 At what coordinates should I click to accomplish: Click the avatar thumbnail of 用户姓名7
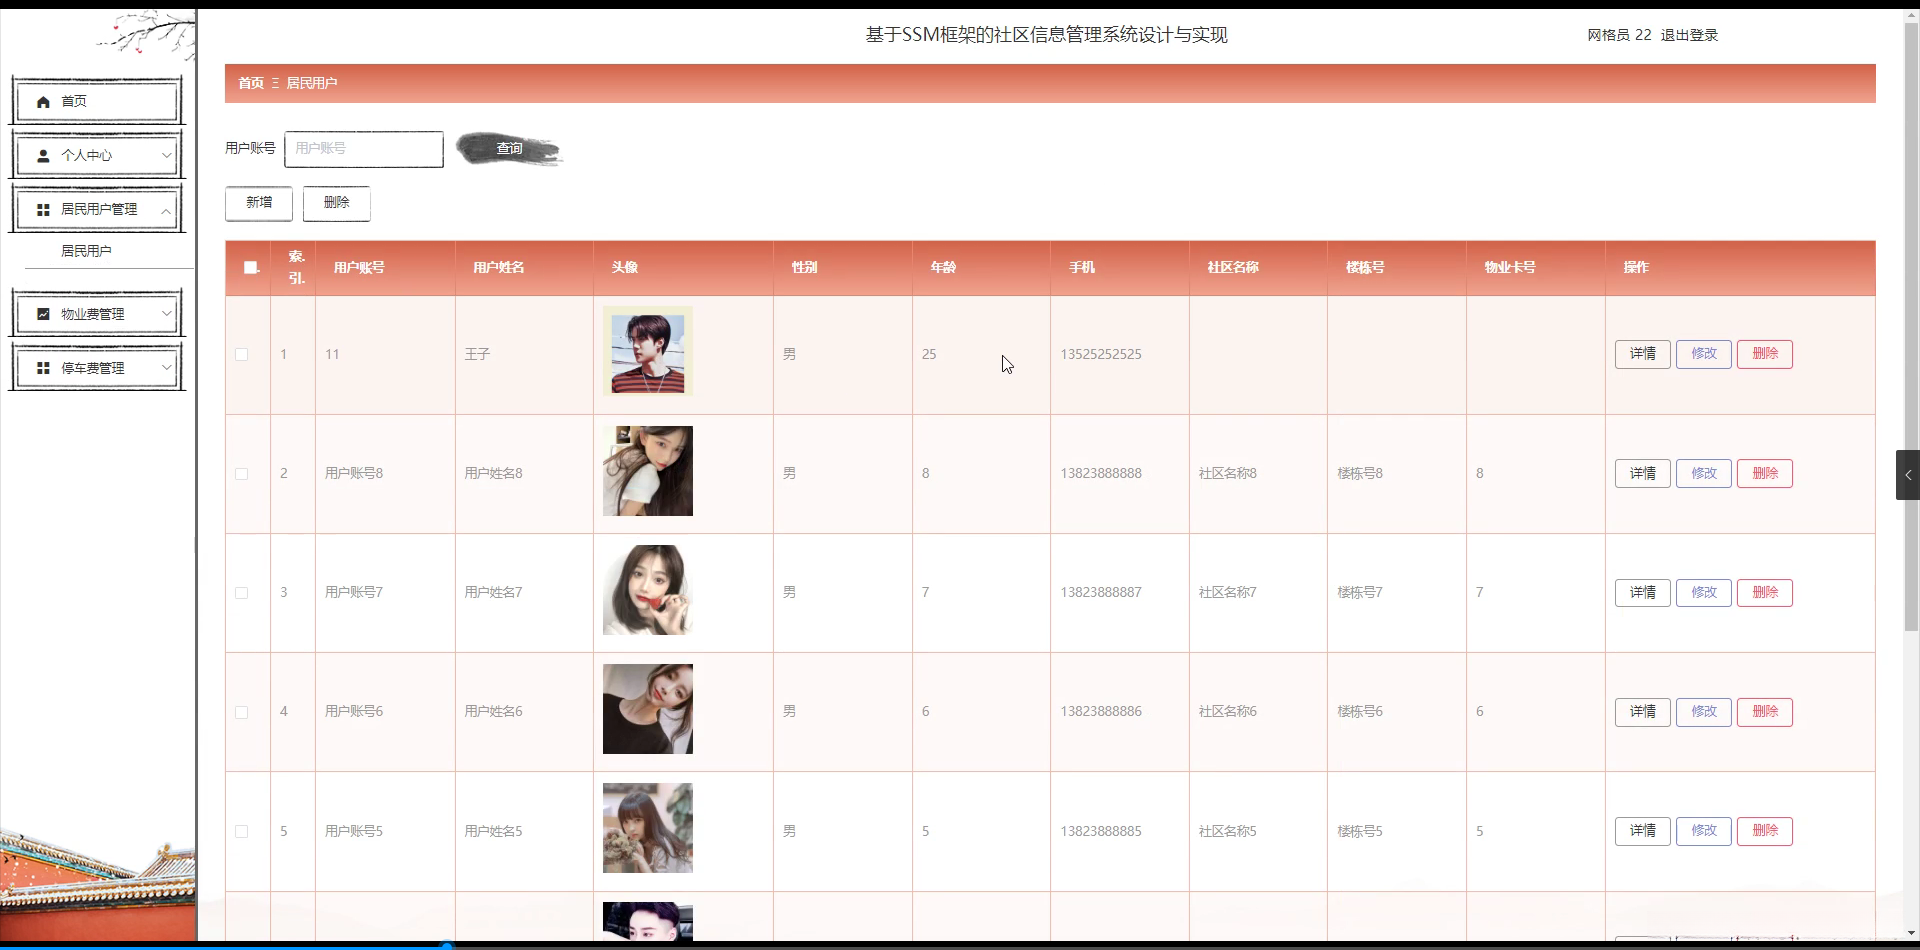coord(648,590)
